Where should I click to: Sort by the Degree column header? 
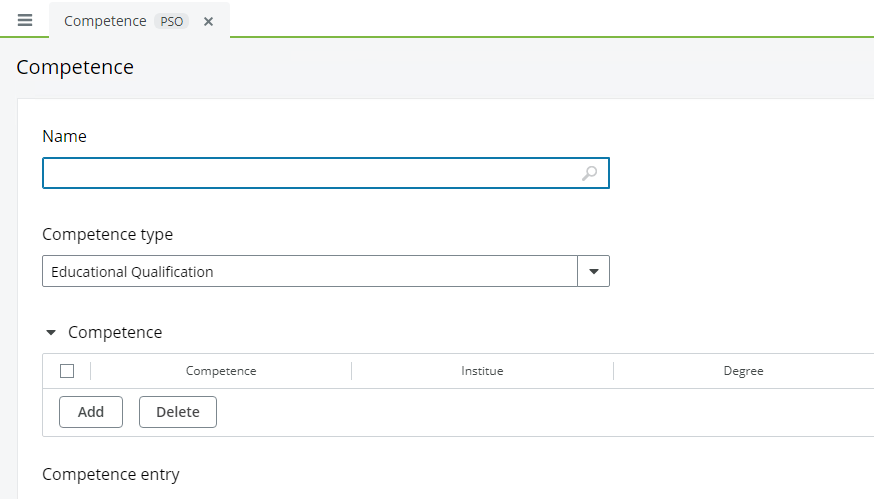[743, 371]
